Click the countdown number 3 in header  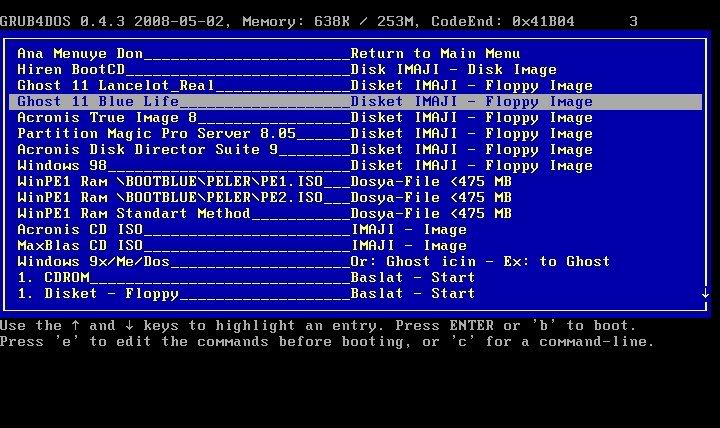point(634,22)
